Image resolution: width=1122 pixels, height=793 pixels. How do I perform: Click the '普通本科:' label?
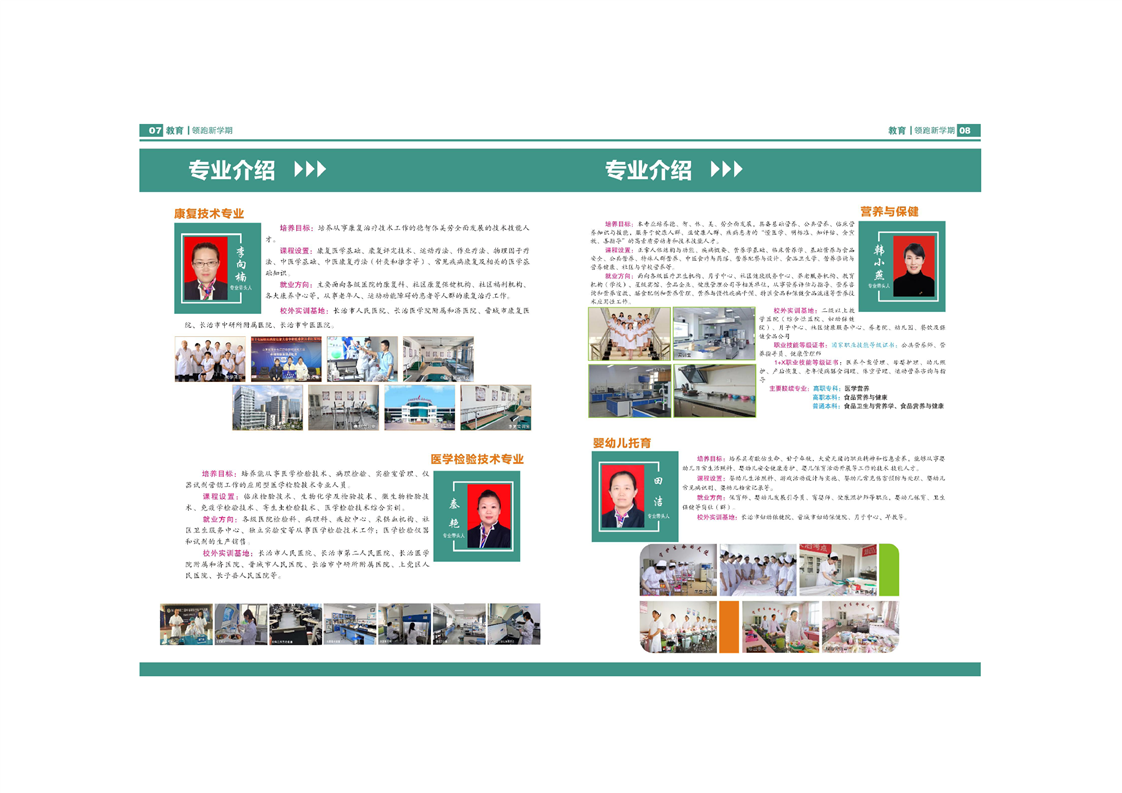[826, 406]
